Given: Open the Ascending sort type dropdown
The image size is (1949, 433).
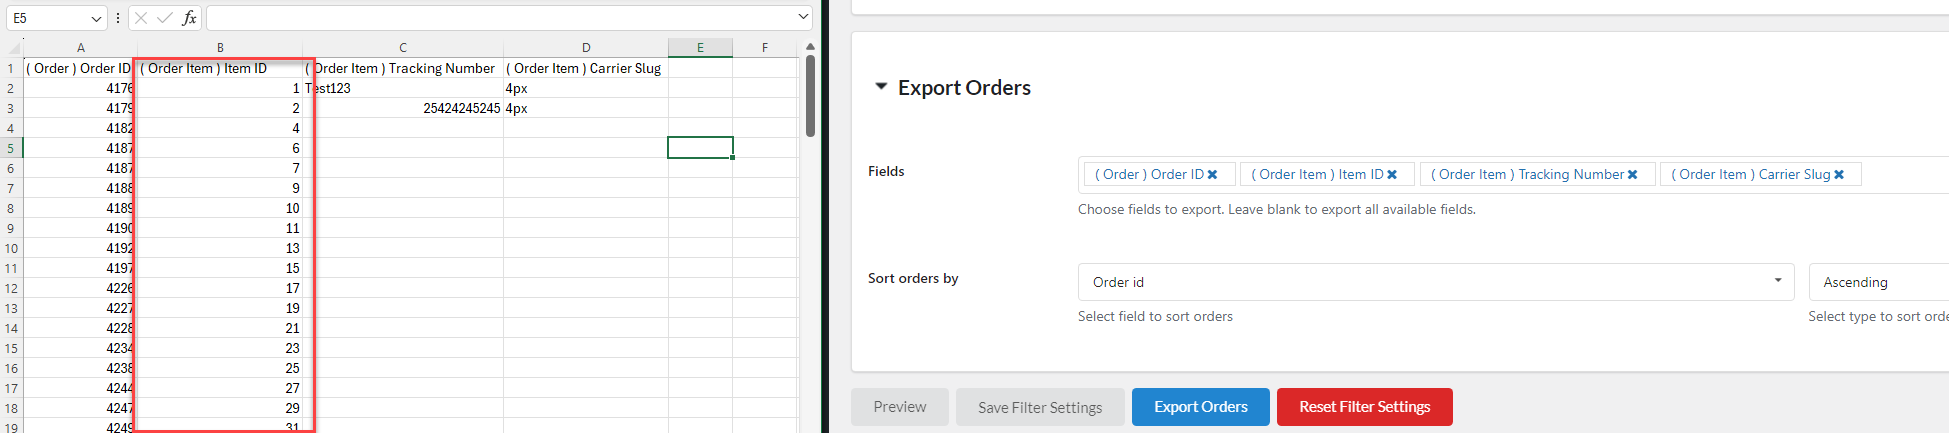Looking at the screenshot, I should click(x=1879, y=282).
